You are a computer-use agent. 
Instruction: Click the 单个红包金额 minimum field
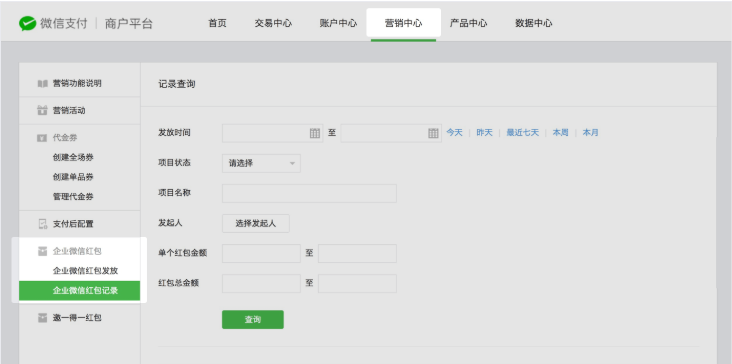[261, 253]
